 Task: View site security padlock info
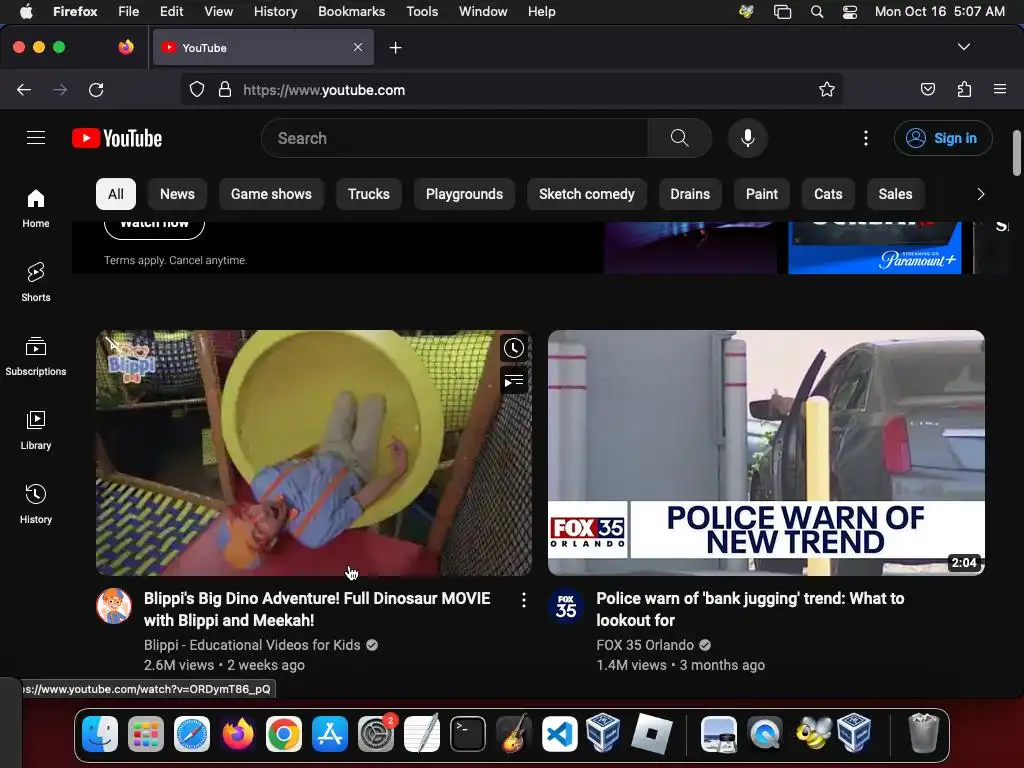225,89
